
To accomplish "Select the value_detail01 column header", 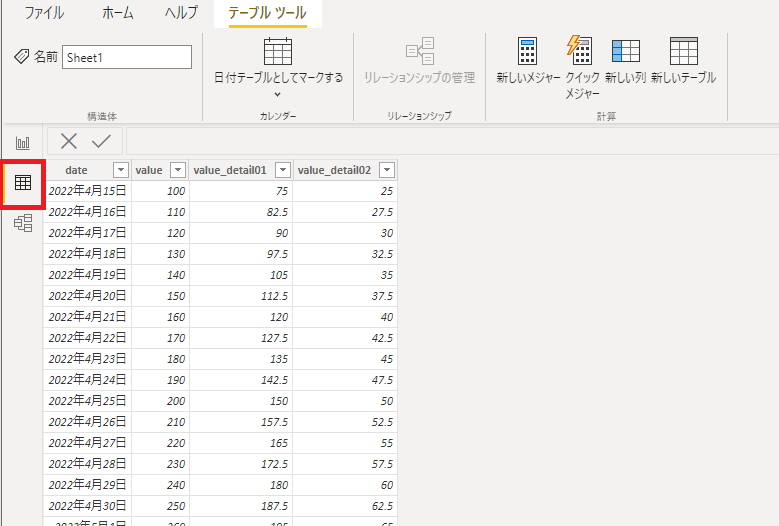I will coord(230,170).
